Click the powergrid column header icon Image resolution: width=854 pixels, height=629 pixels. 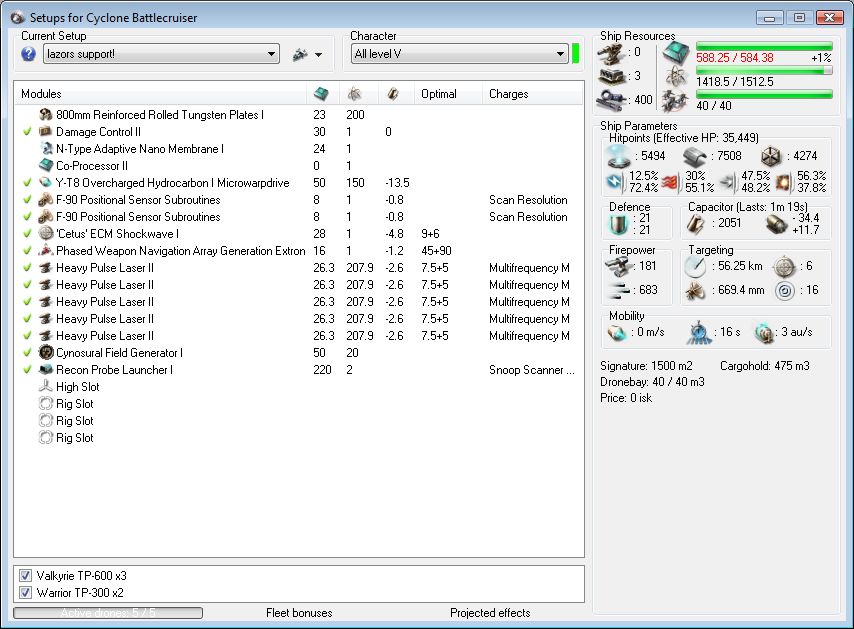coord(355,94)
